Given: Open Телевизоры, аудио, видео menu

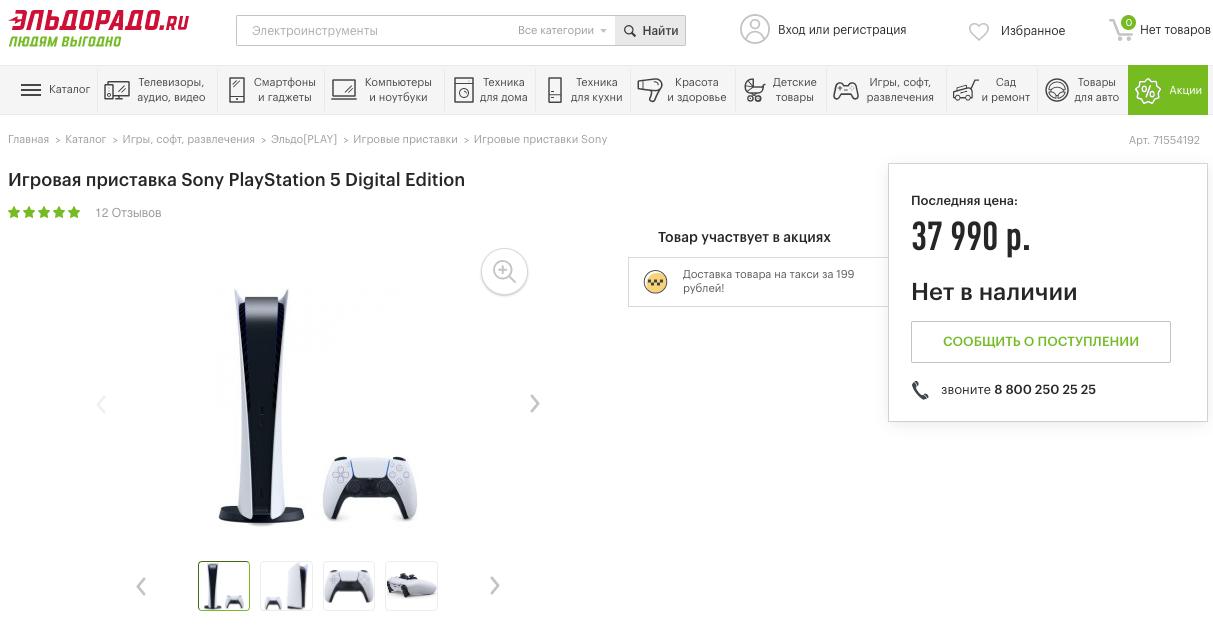Looking at the screenshot, I should (x=156, y=90).
